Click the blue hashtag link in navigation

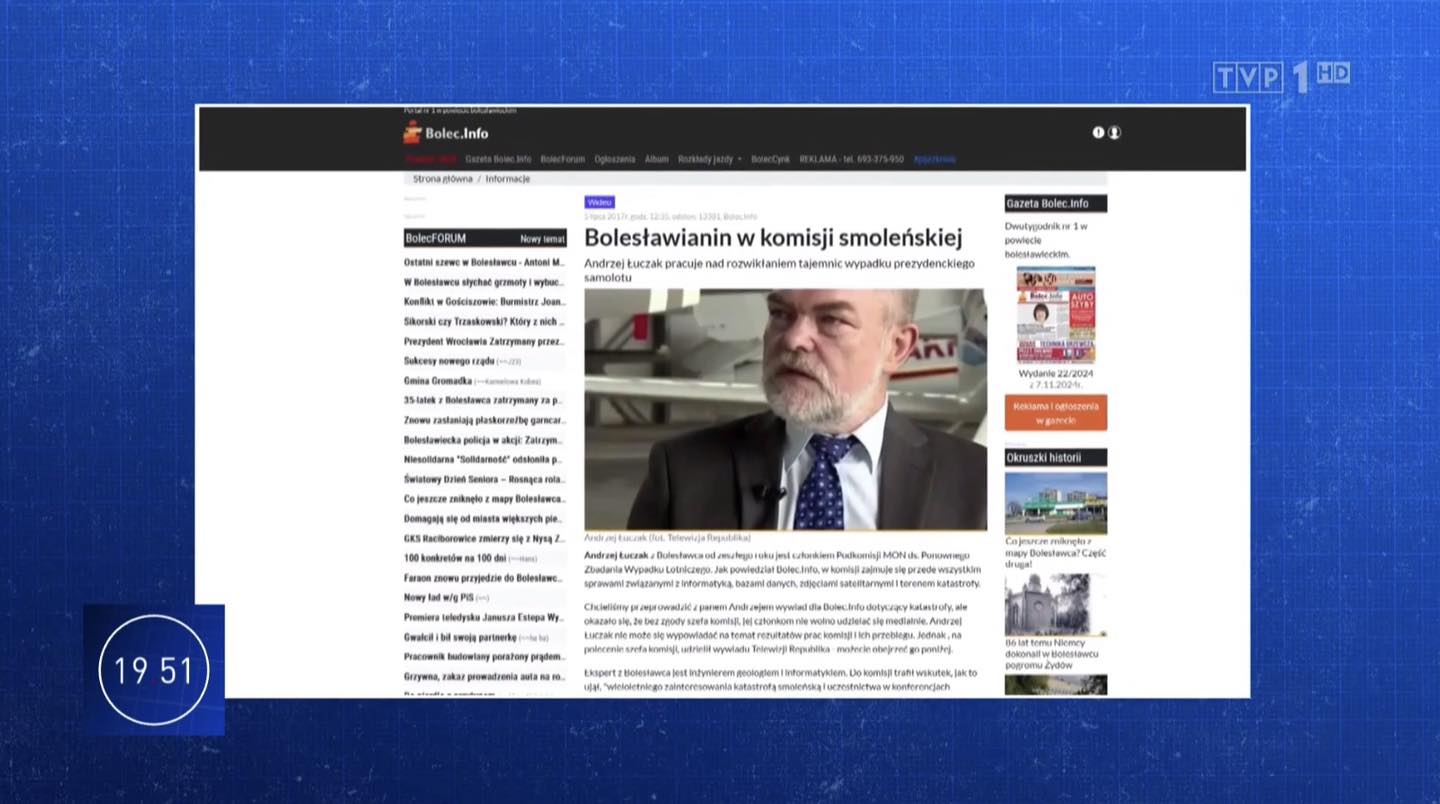point(934,159)
